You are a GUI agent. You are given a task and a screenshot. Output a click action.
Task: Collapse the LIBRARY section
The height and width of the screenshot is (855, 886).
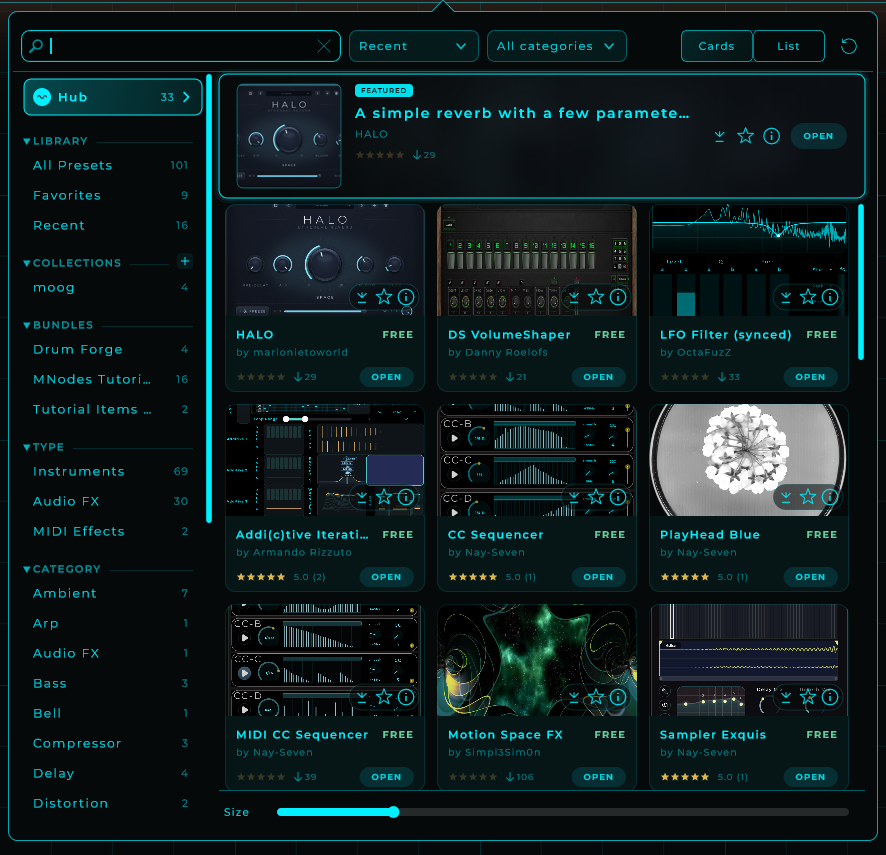pos(27,141)
